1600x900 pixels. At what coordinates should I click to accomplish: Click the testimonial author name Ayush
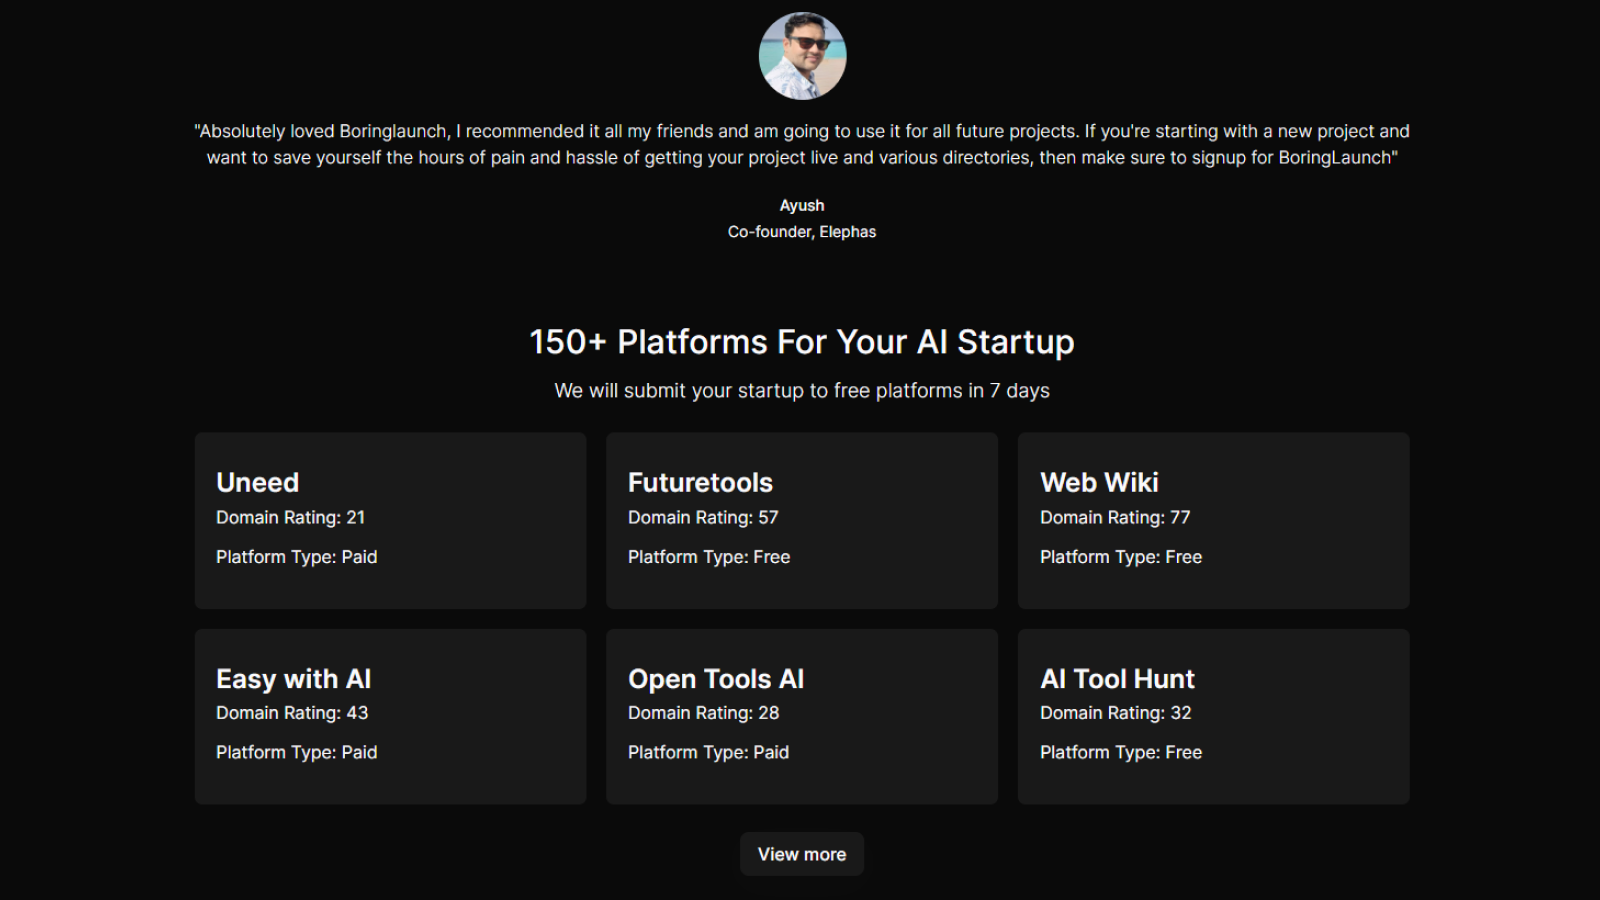click(802, 205)
